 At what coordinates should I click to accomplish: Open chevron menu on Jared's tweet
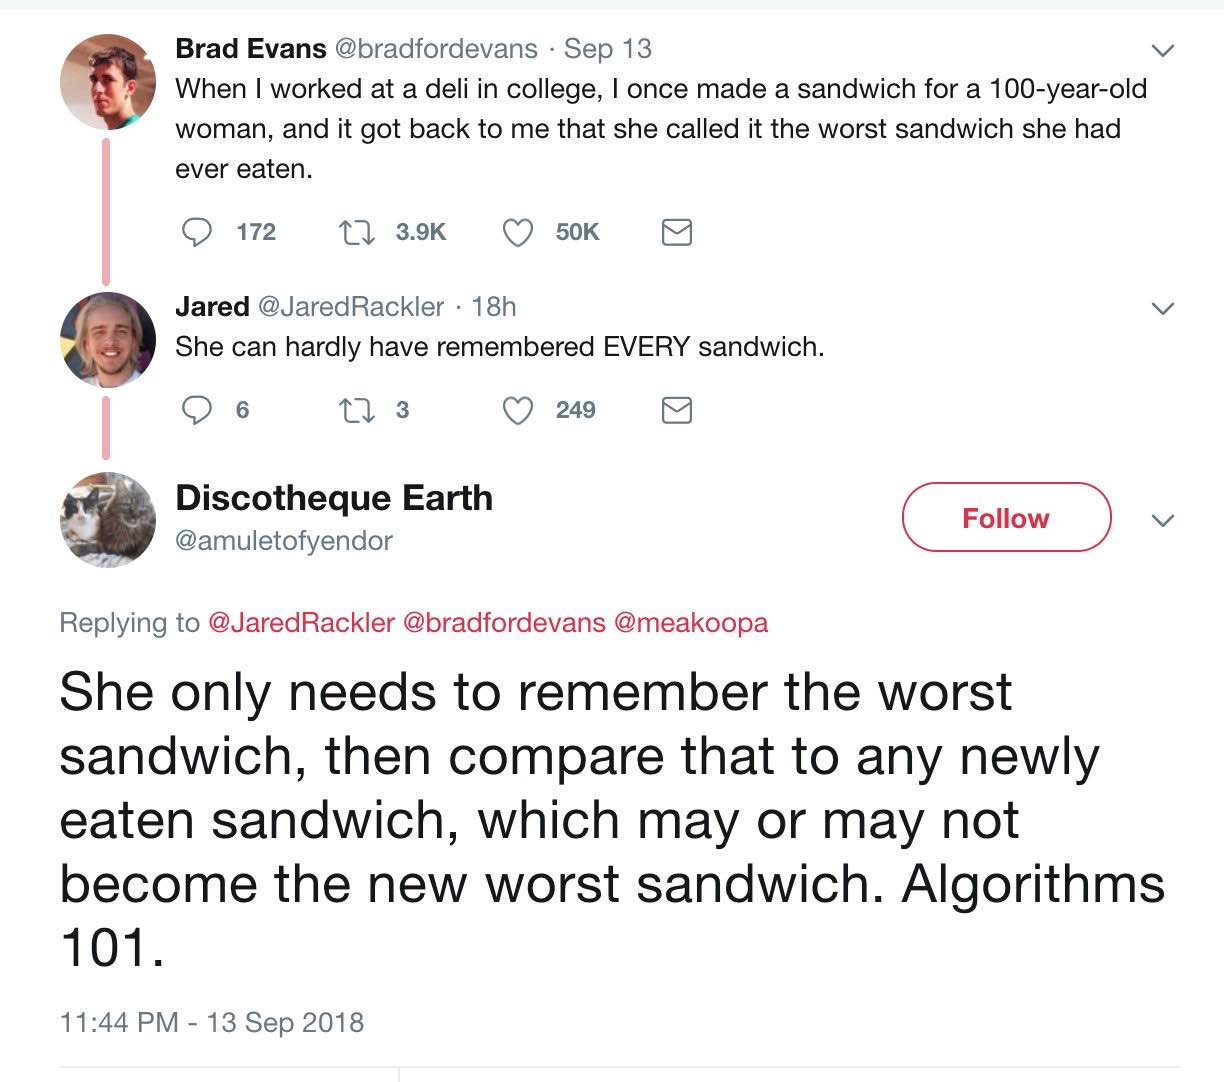1161,308
